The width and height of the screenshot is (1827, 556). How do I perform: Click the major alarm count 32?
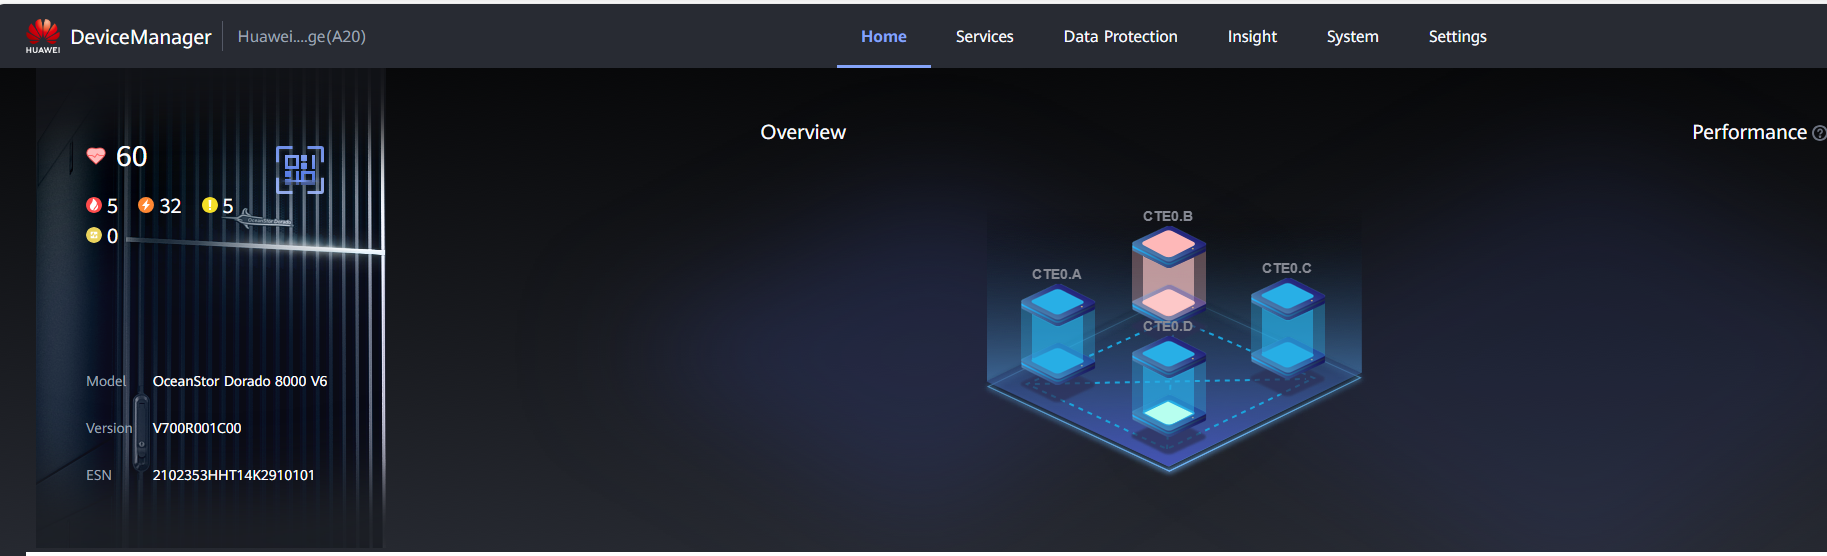pos(170,206)
